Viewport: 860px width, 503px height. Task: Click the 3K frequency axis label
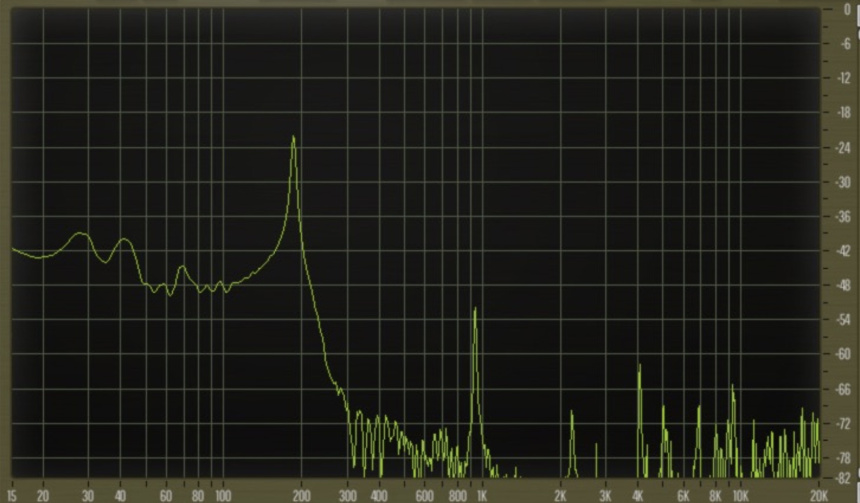click(x=606, y=496)
